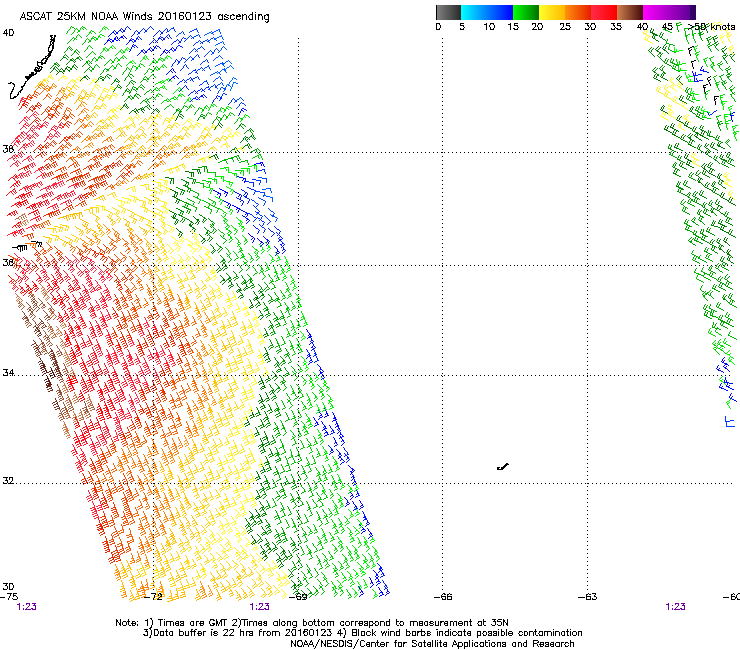Click the gray 0–5 knot color segment
The height and width of the screenshot is (650, 740).
click(448, 12)
